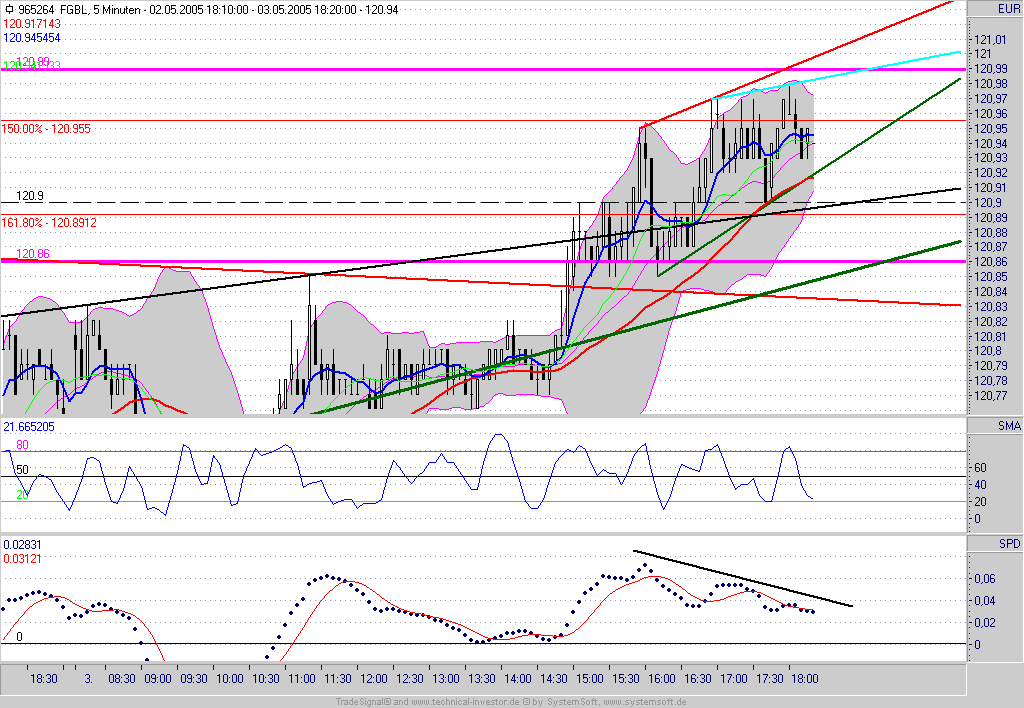Click 40 on the SMA panel axis
The height and width of the screenshot is (708, 1024).
pos(980,485)
